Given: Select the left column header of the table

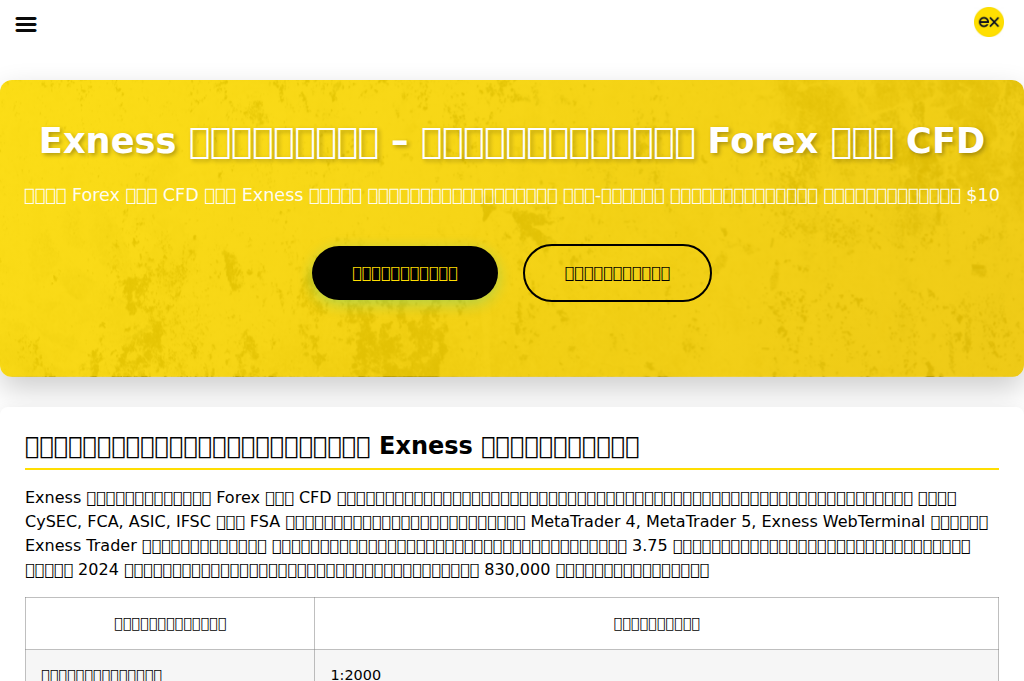Looking at the screenshot, I should 170,623.
